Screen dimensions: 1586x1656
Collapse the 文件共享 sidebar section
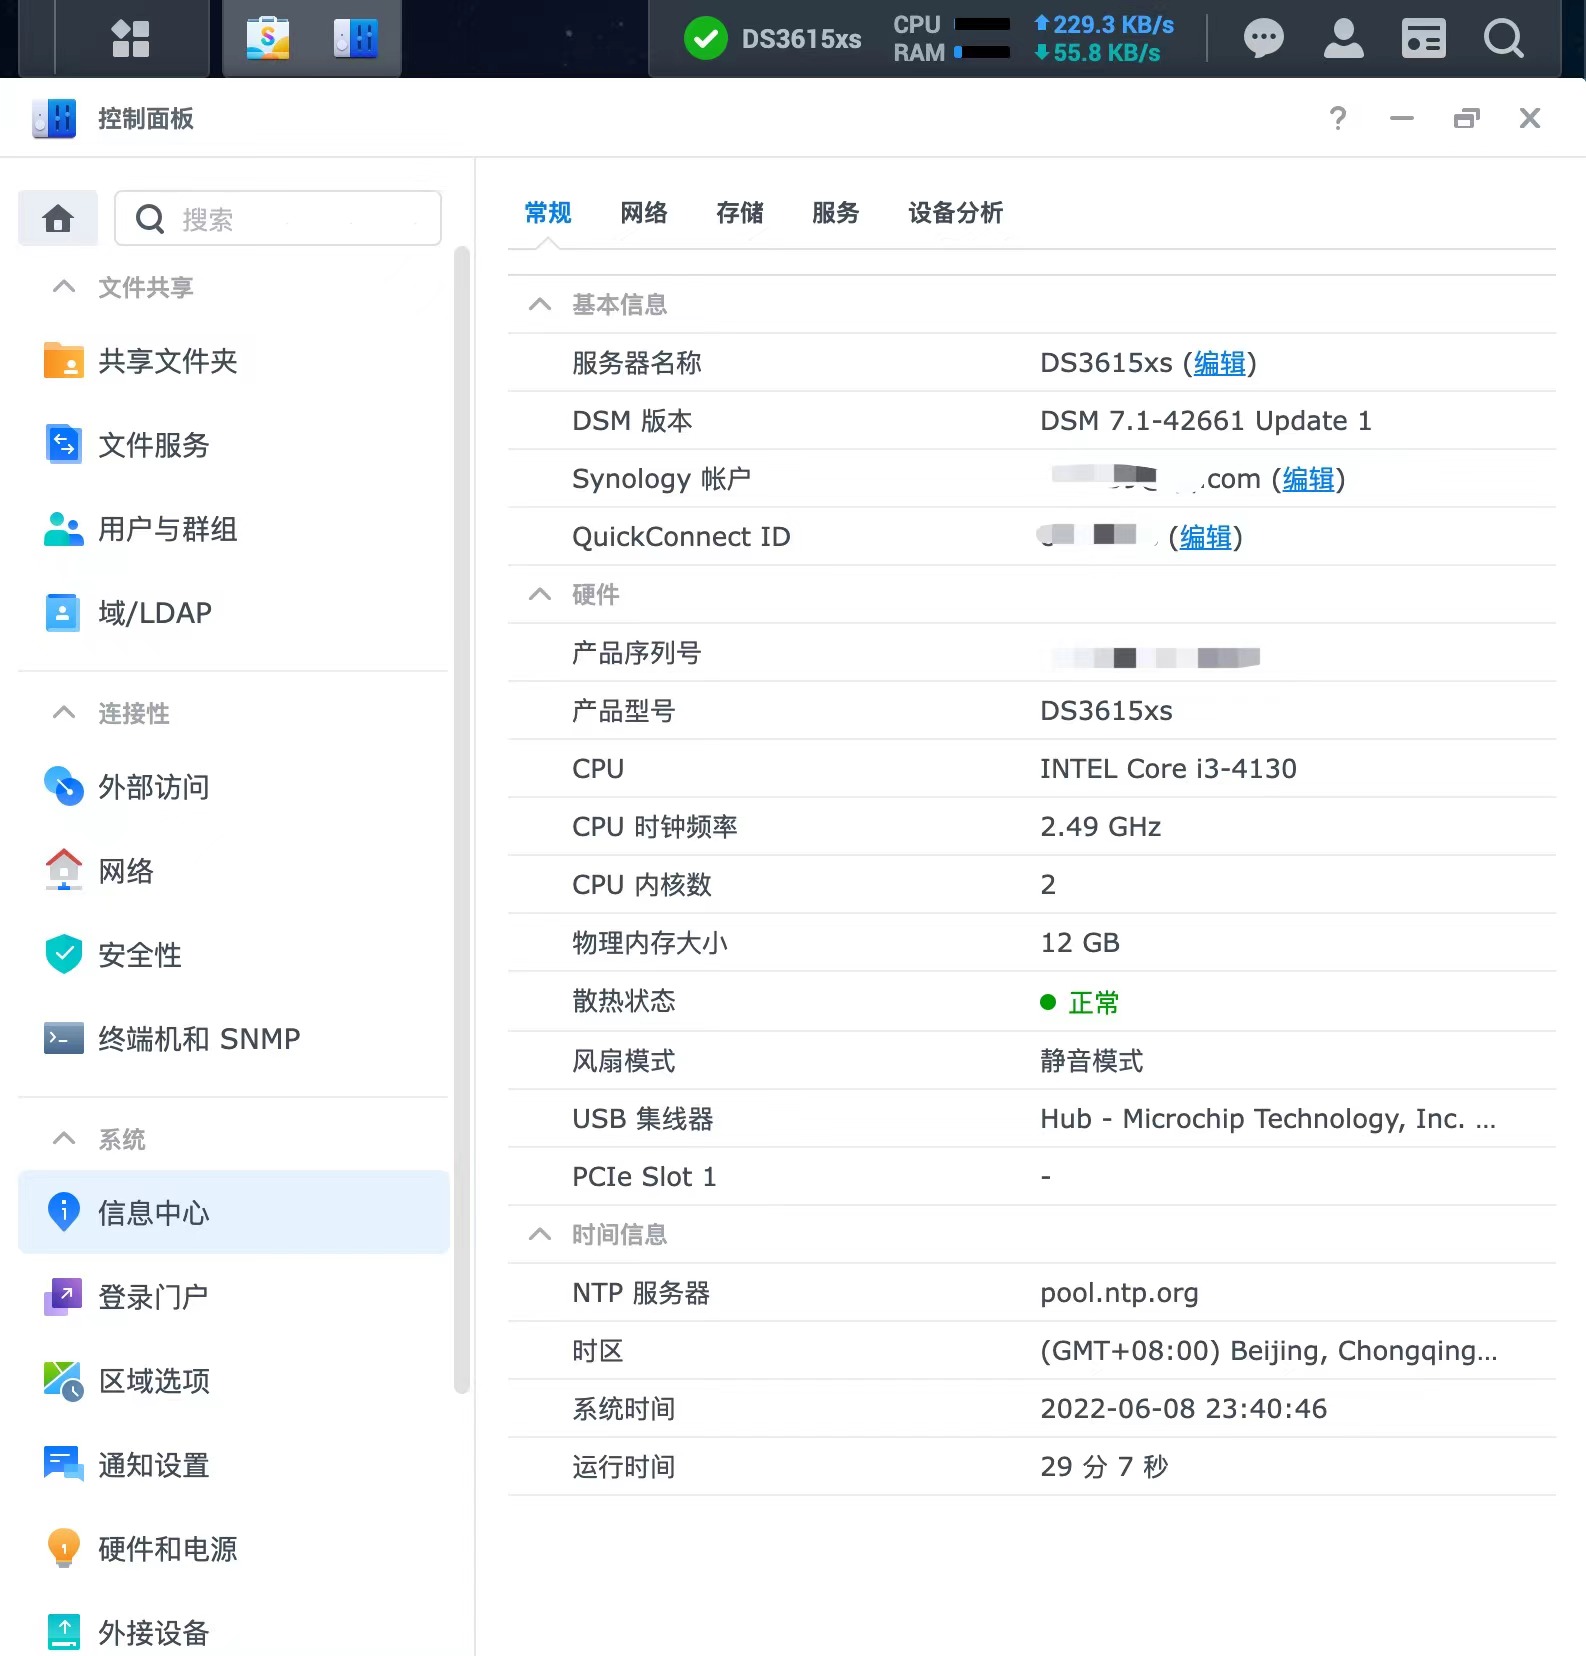64,287
